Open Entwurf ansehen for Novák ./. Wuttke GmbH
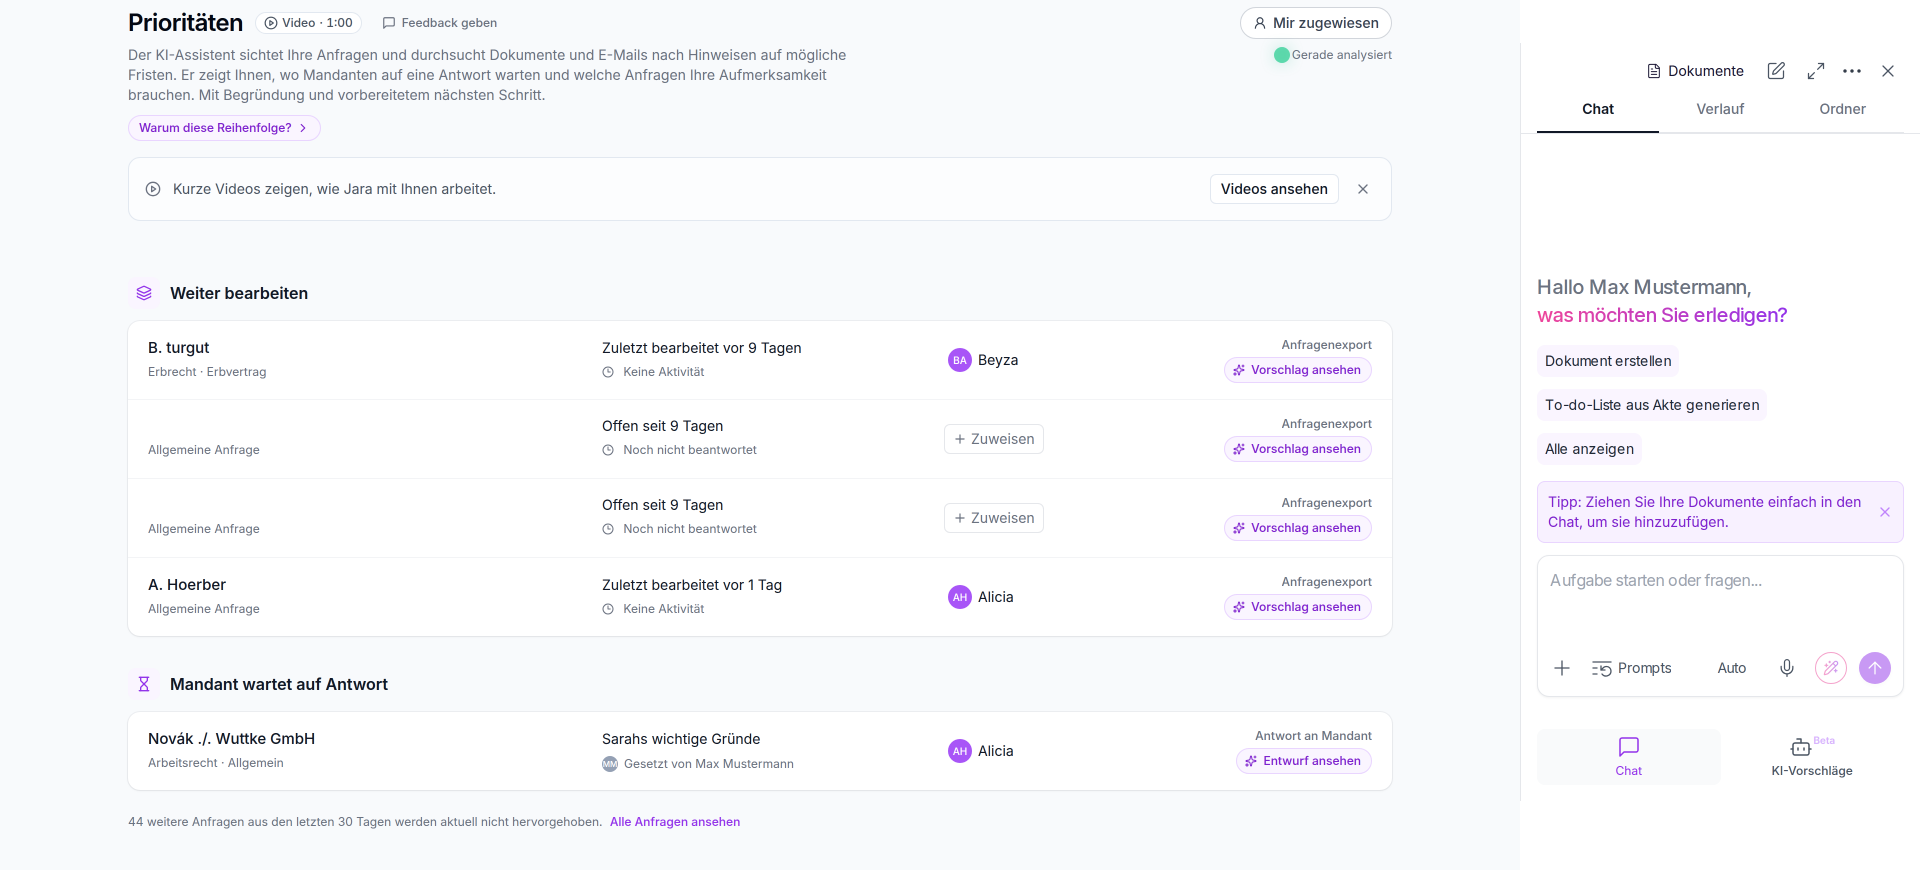1920x870 pixels. (1304, 761)
